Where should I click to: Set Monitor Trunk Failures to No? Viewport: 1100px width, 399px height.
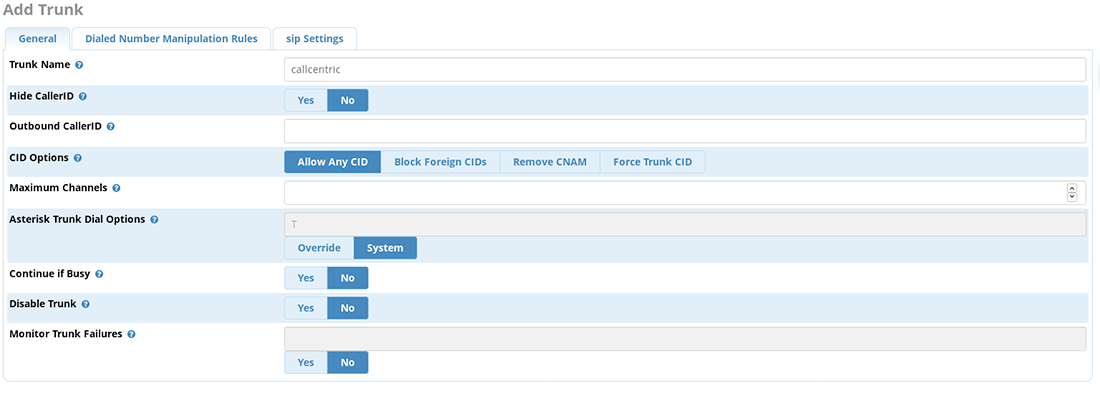348,363
